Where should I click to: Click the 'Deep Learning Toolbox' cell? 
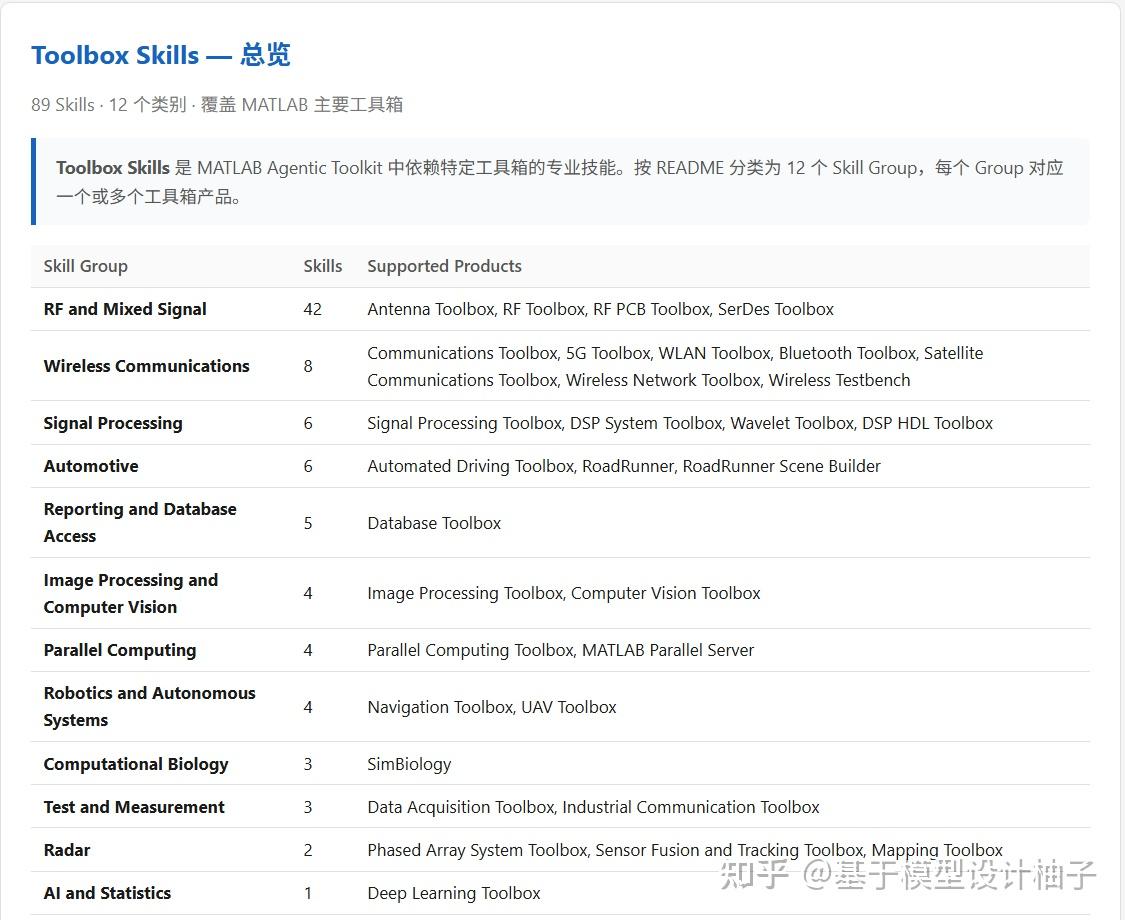[x=453, y=893]
